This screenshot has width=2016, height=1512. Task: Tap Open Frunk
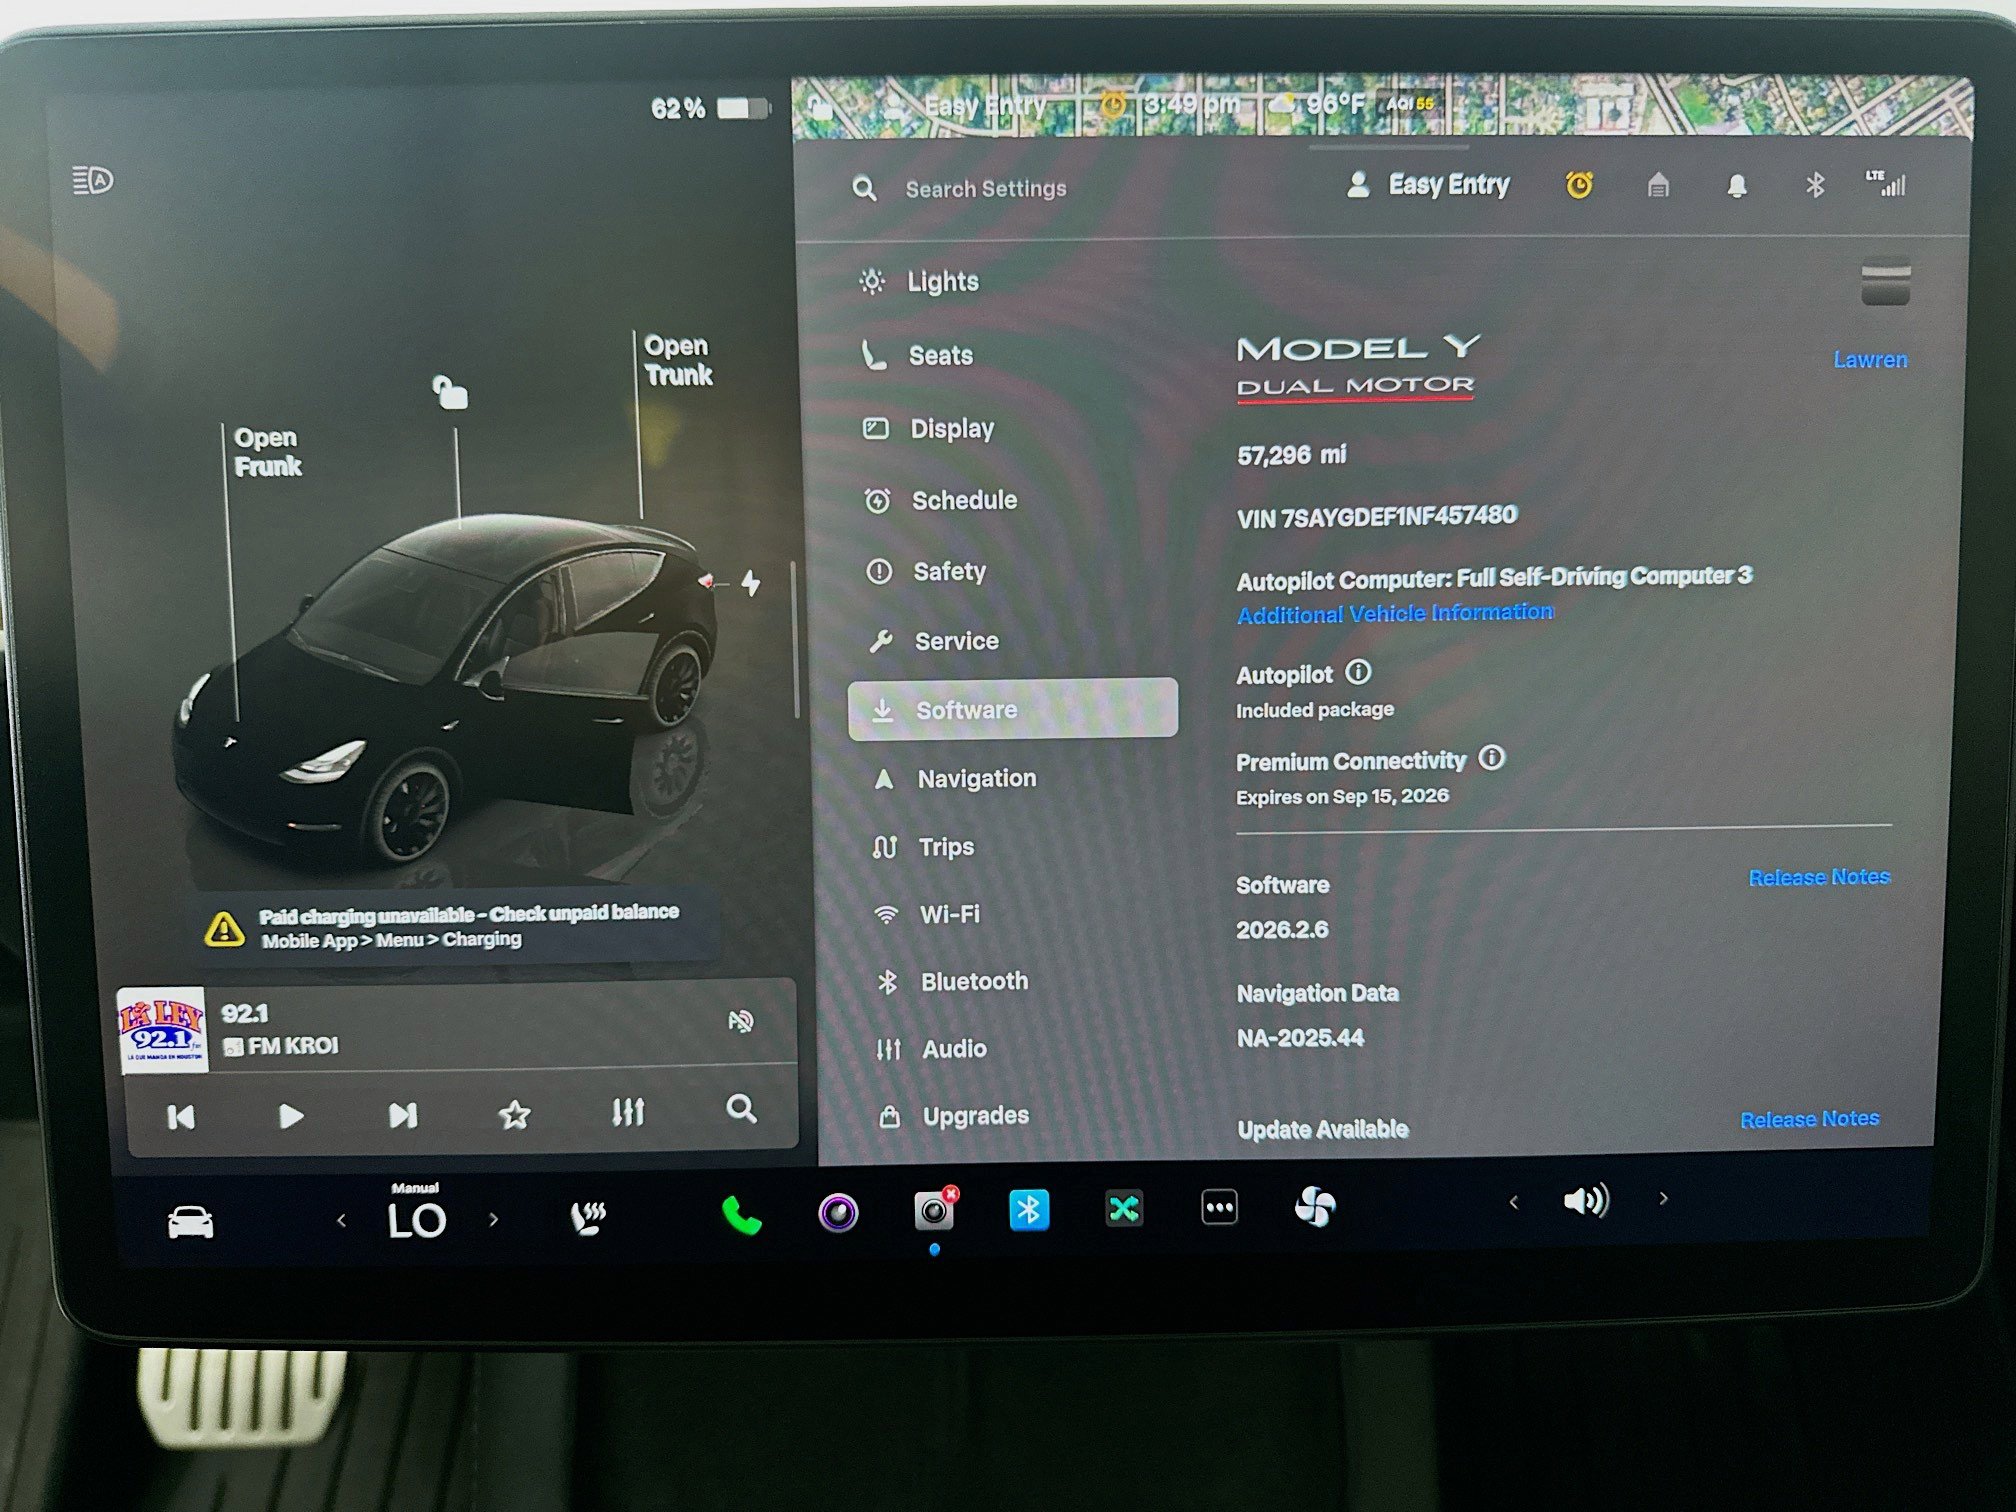[267, 452]
